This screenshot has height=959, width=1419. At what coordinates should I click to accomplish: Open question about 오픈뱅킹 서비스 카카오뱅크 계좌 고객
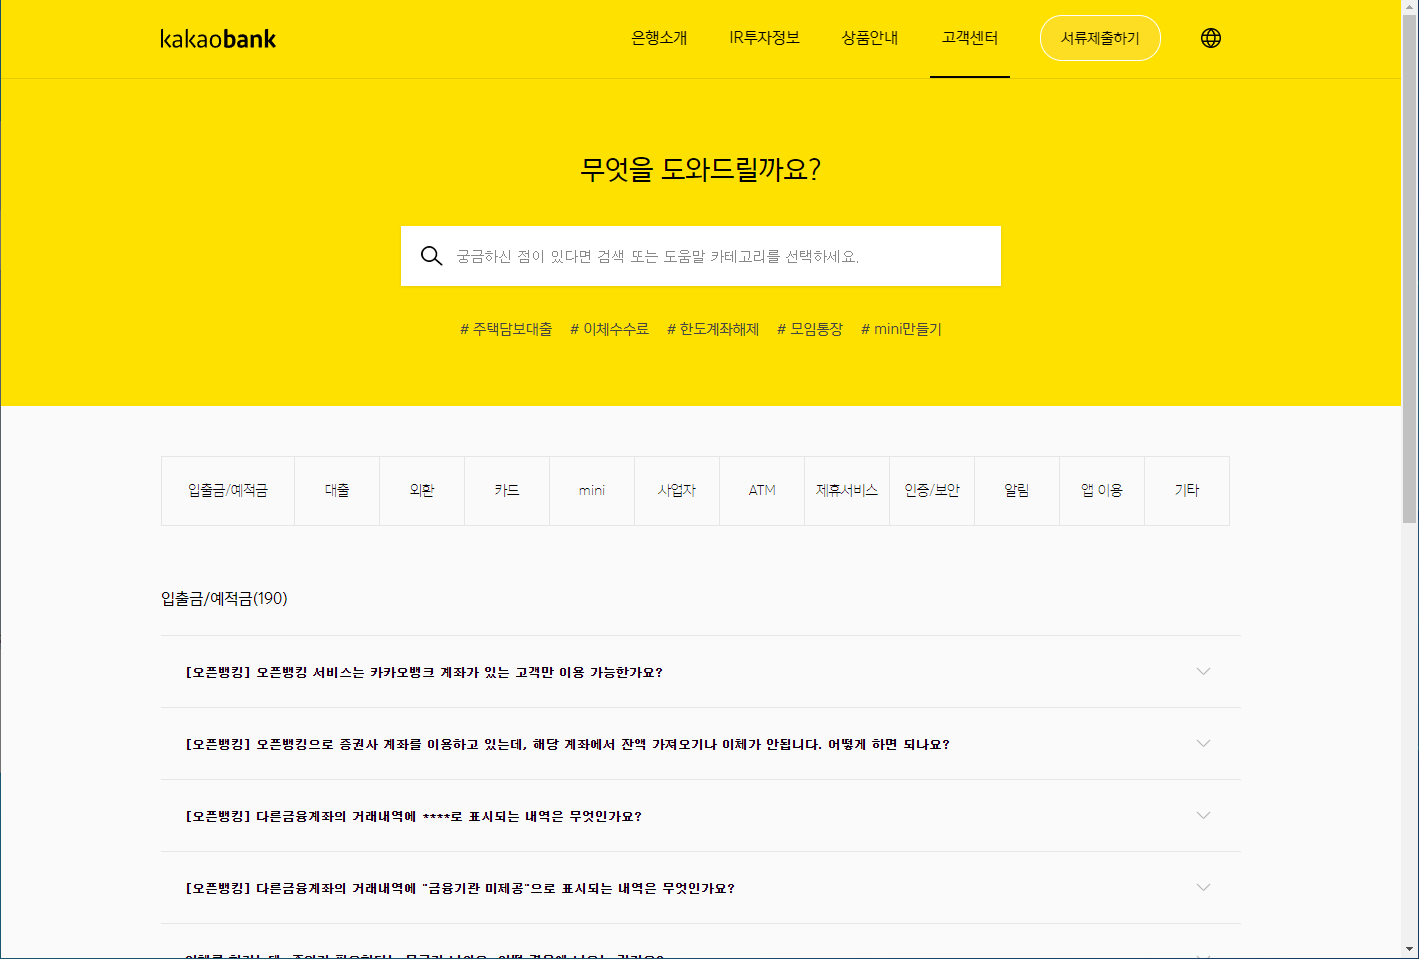pyautogui.click(x=424, y=672)
